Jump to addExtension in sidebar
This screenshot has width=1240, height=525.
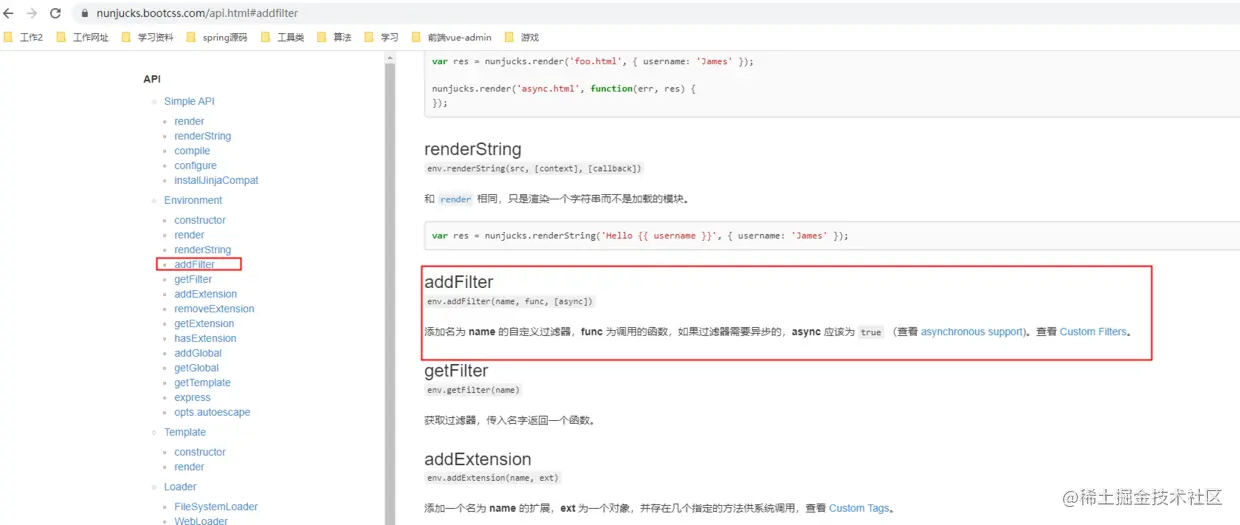pos(205,294)
